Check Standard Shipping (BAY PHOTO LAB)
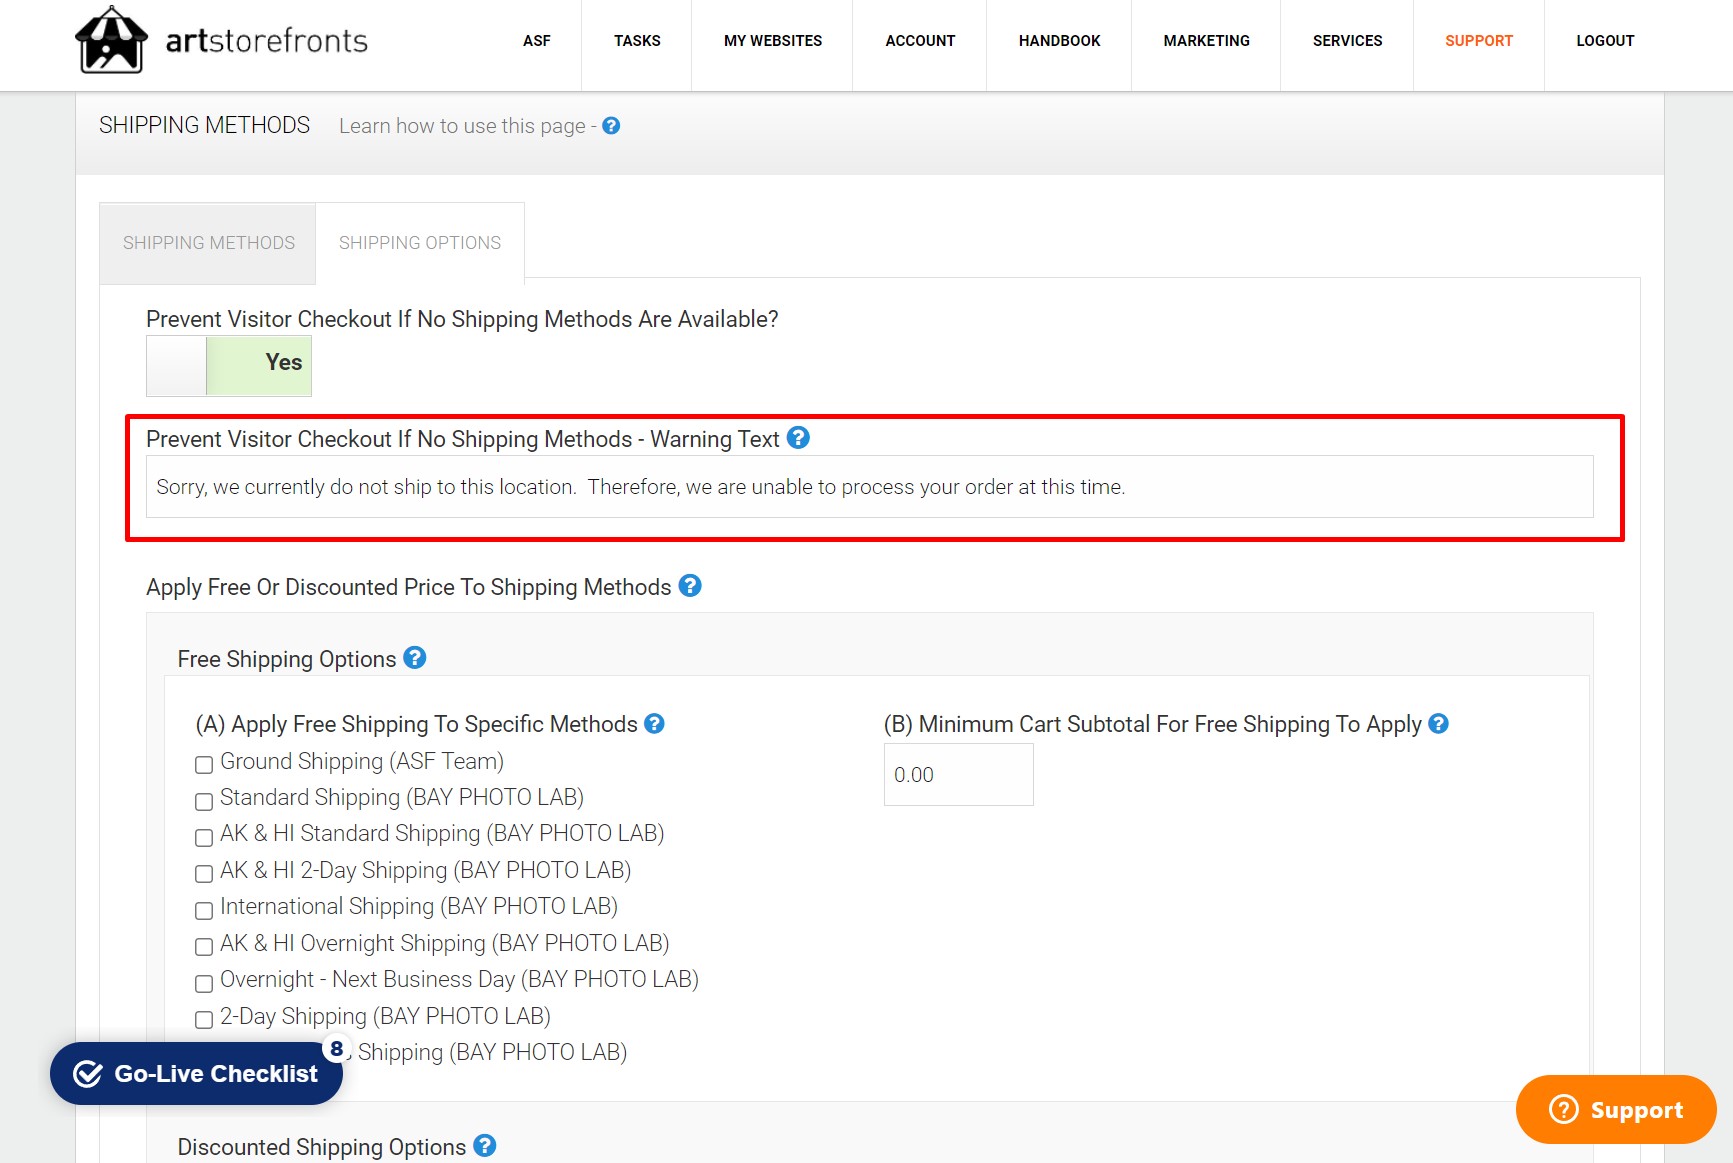Image resolution: width=1733 pixels, height=1163 pixels. point(204,801)
